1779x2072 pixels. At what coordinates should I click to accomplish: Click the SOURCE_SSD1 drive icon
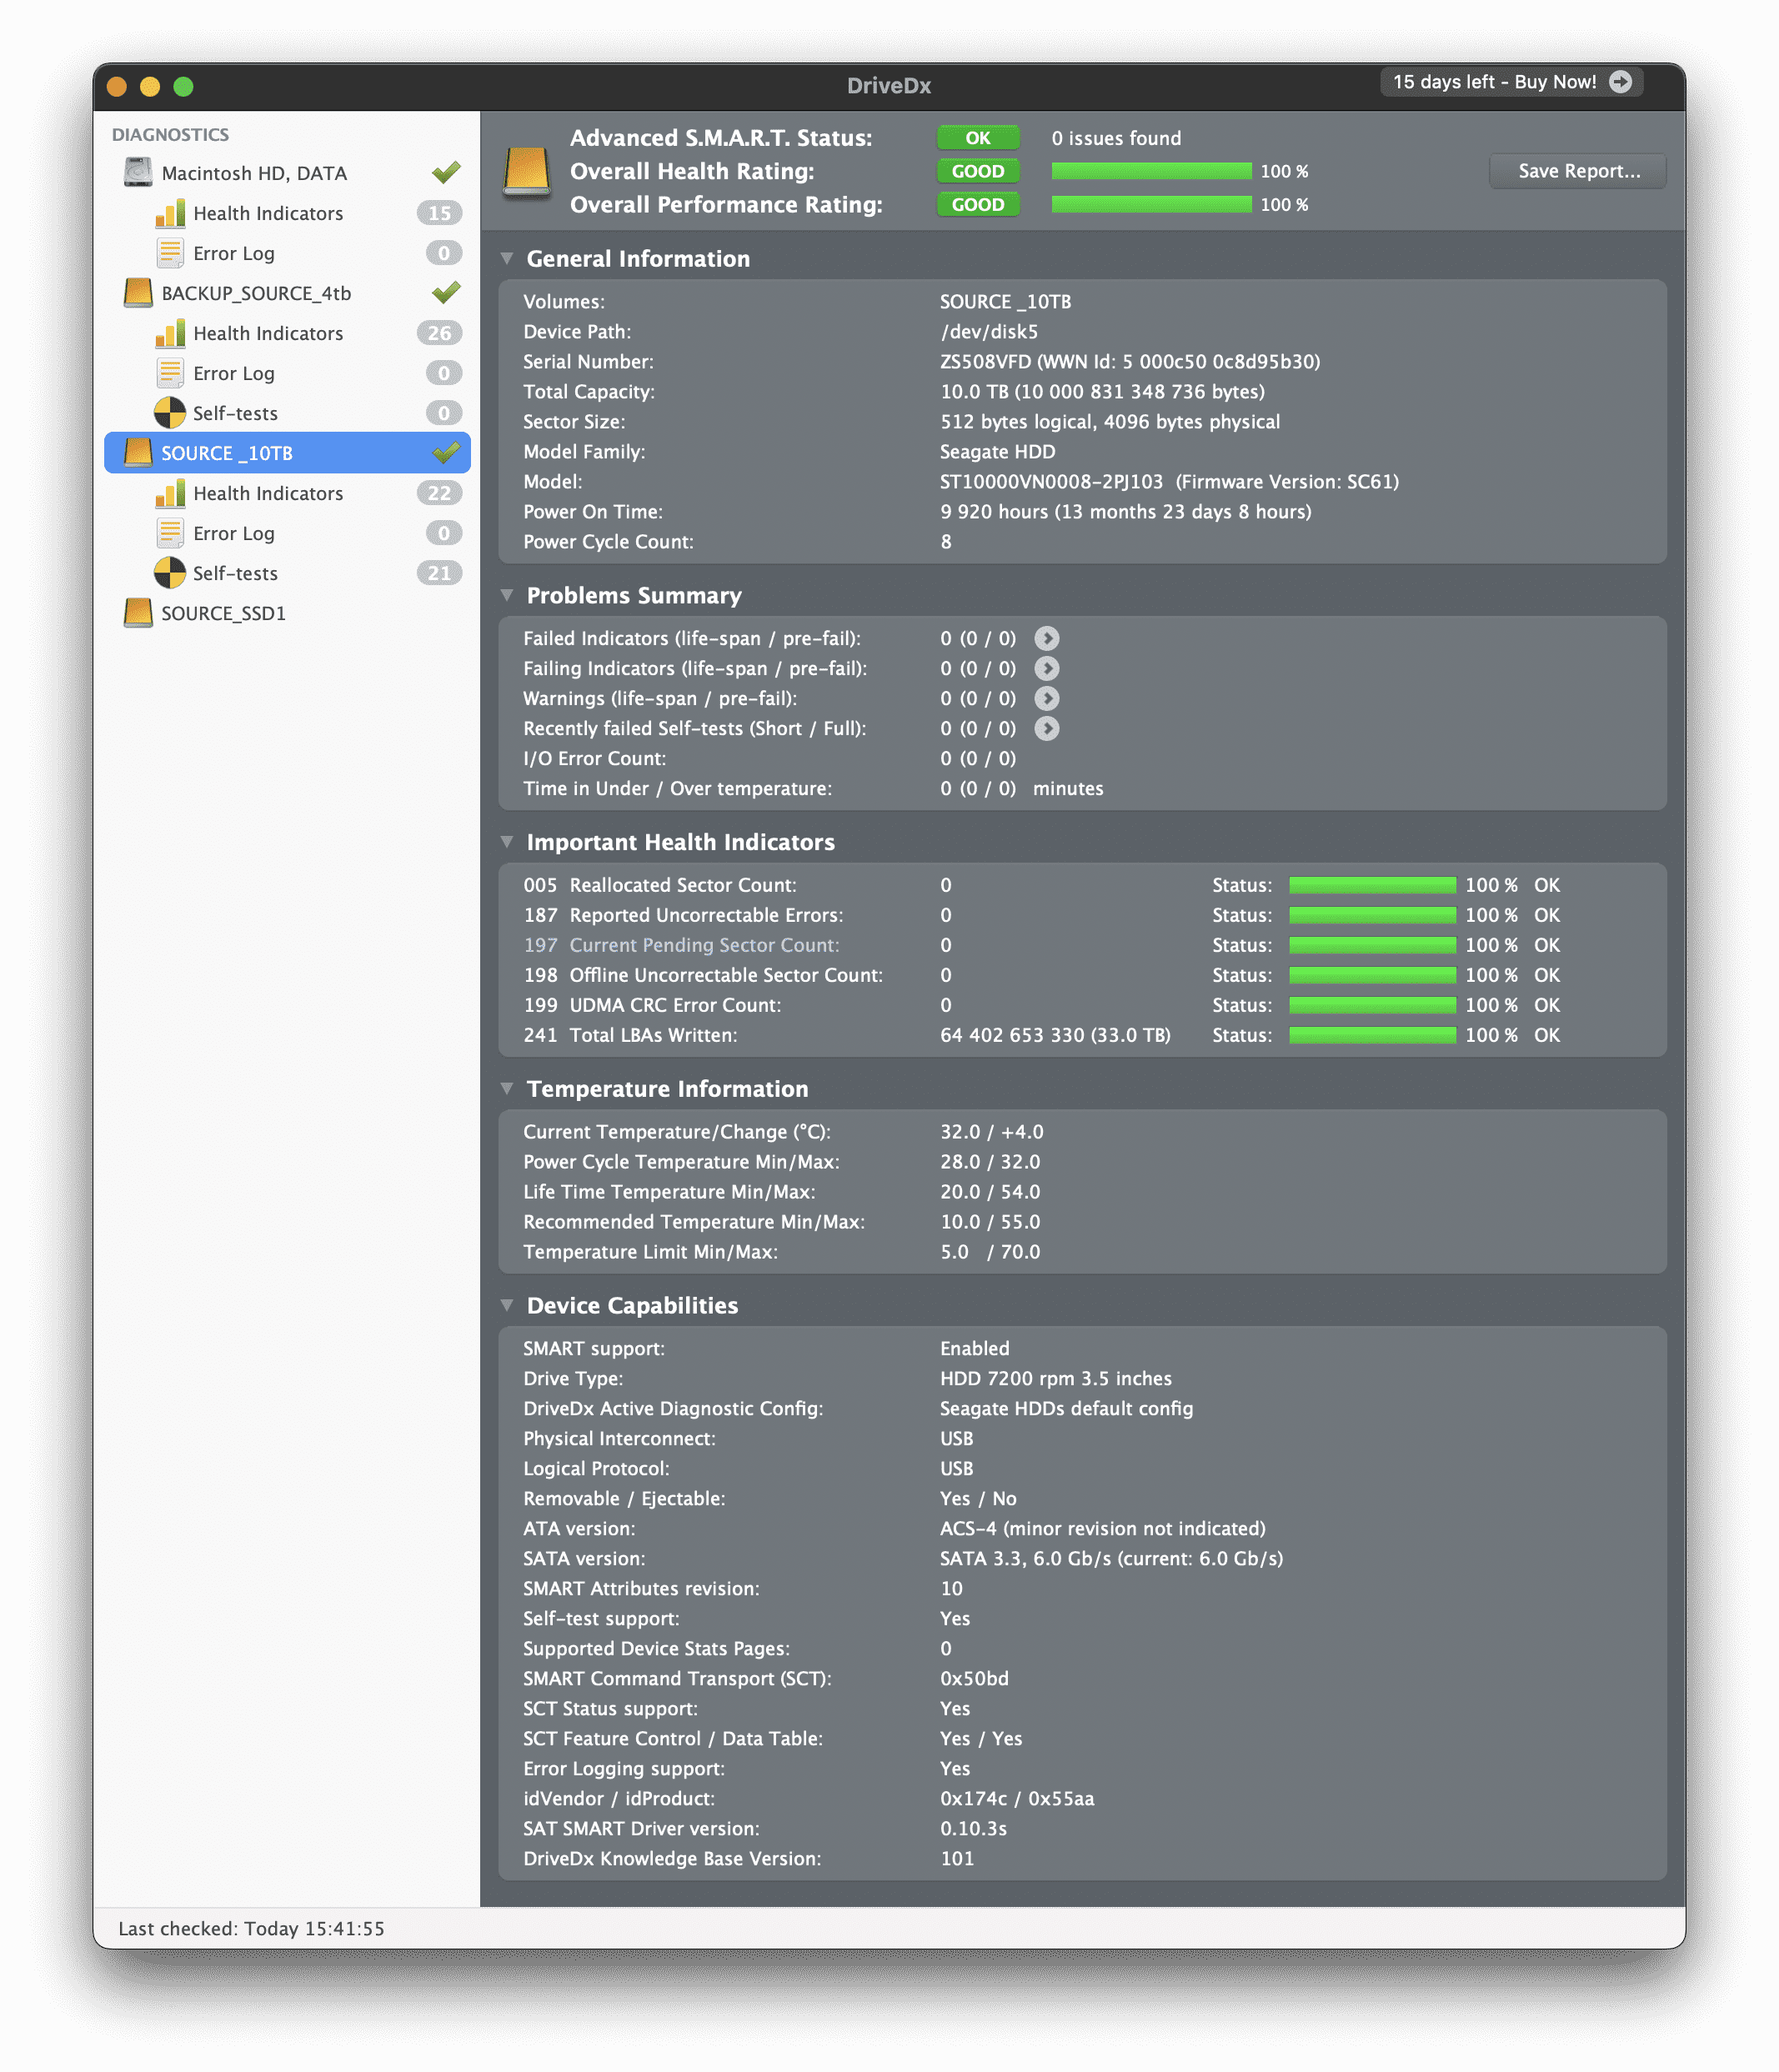(138, 613)
